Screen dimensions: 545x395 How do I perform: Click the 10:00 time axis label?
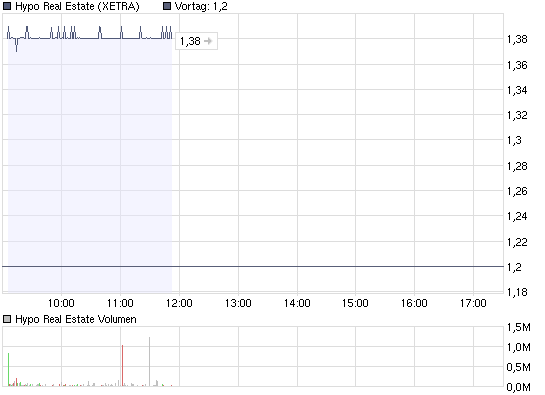click(x=61, y=303)
